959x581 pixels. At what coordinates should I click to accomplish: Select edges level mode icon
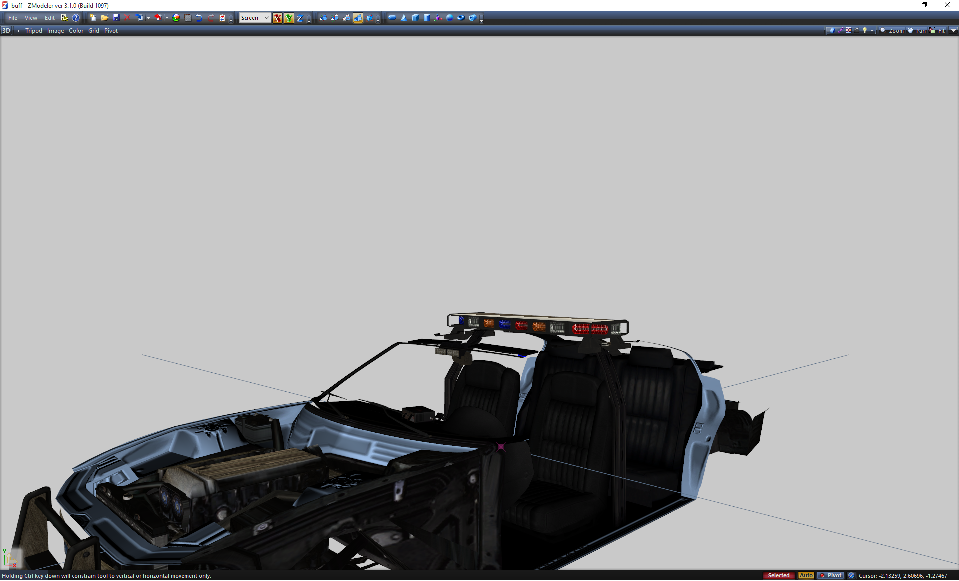(335, 18)
